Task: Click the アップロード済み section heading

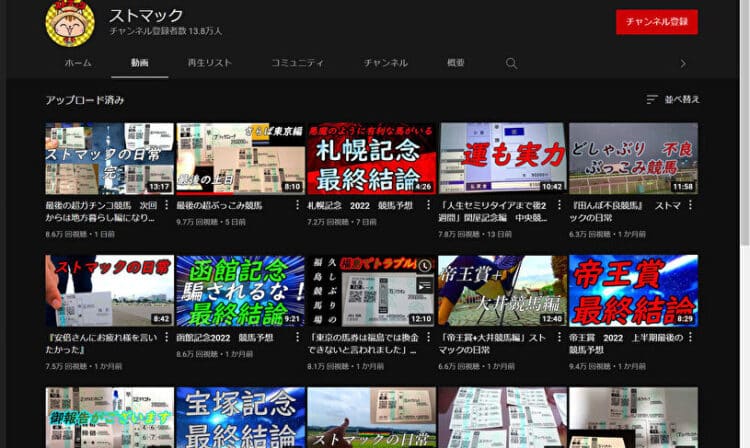Action: click(85, 100)
